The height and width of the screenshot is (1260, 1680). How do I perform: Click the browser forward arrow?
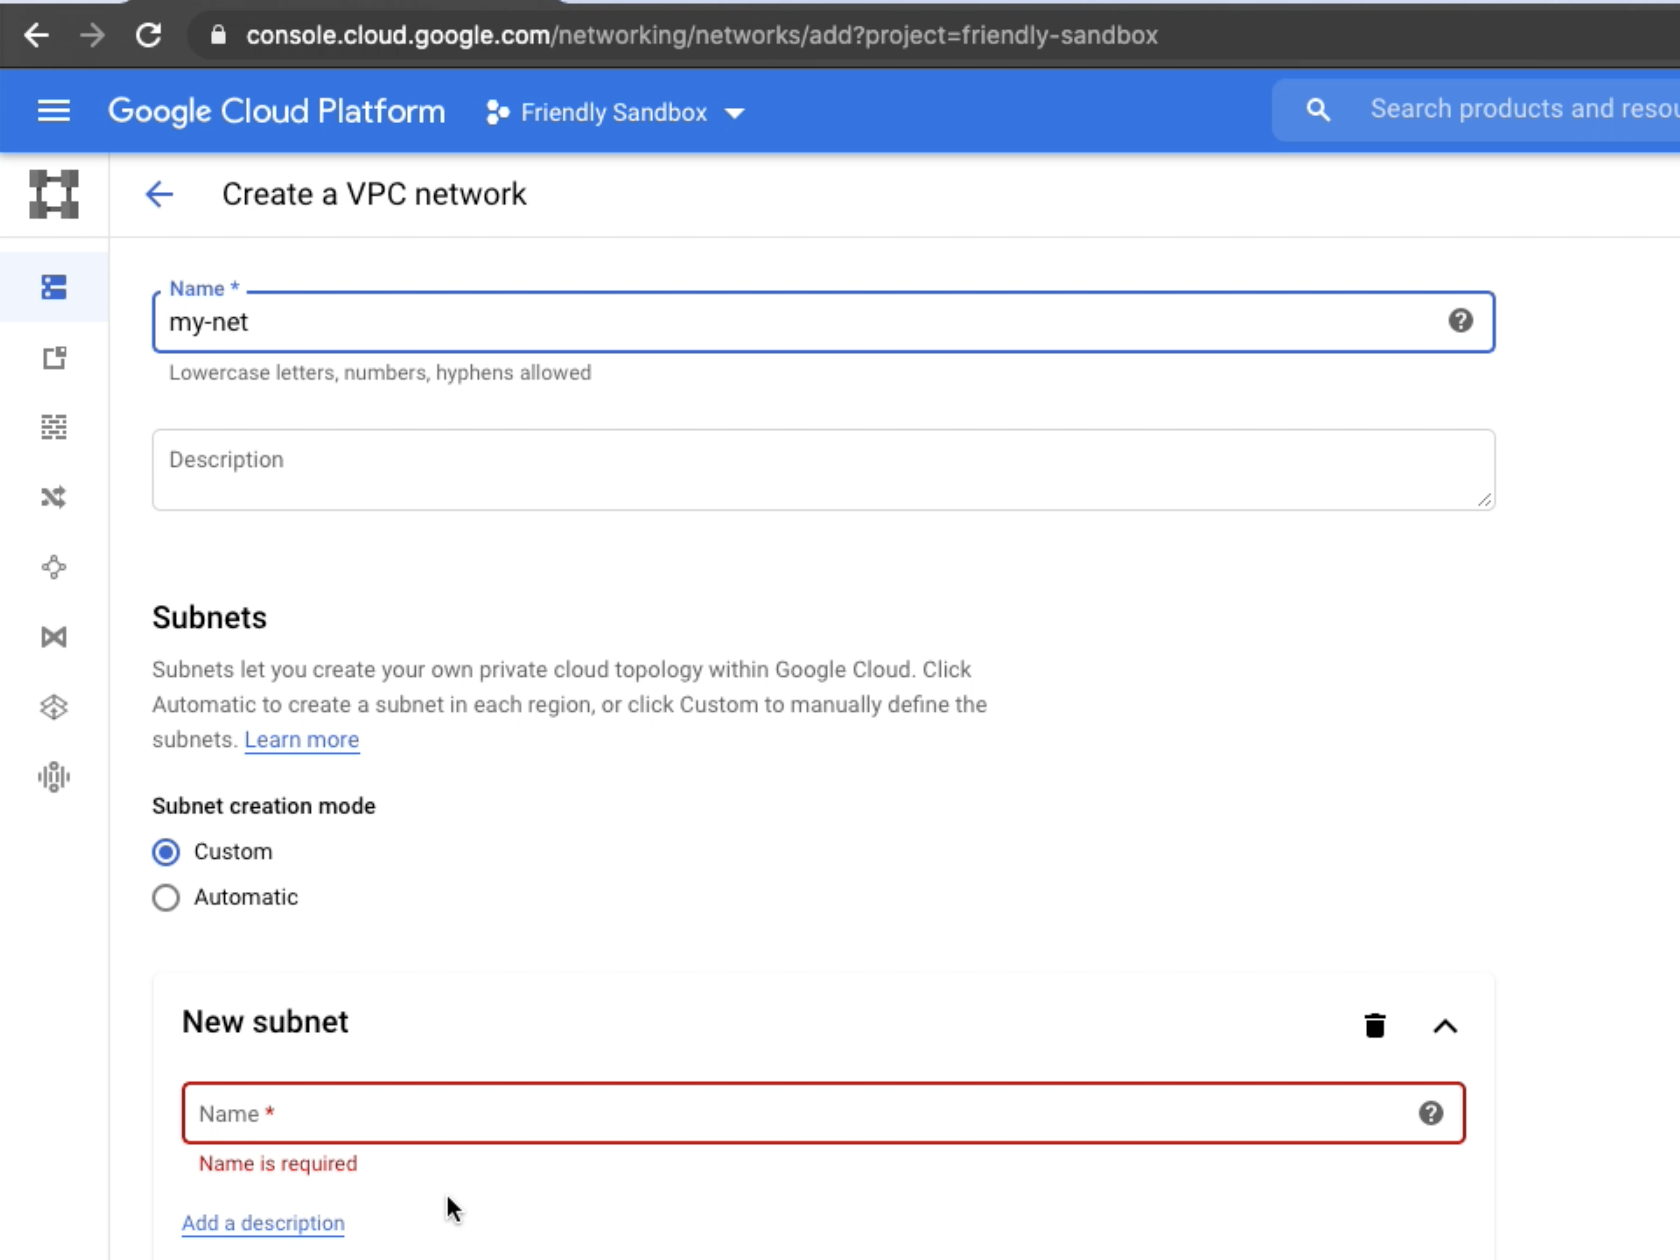(x=92, y=36)
